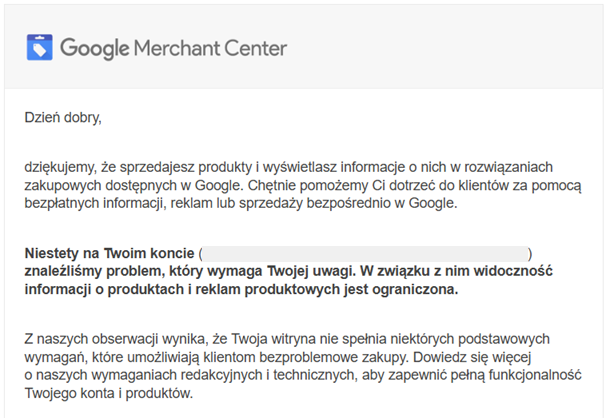Screen dimensions: 609x418
Task: Click the empty gray header area right of logo
Action: (x=450, y=47)
